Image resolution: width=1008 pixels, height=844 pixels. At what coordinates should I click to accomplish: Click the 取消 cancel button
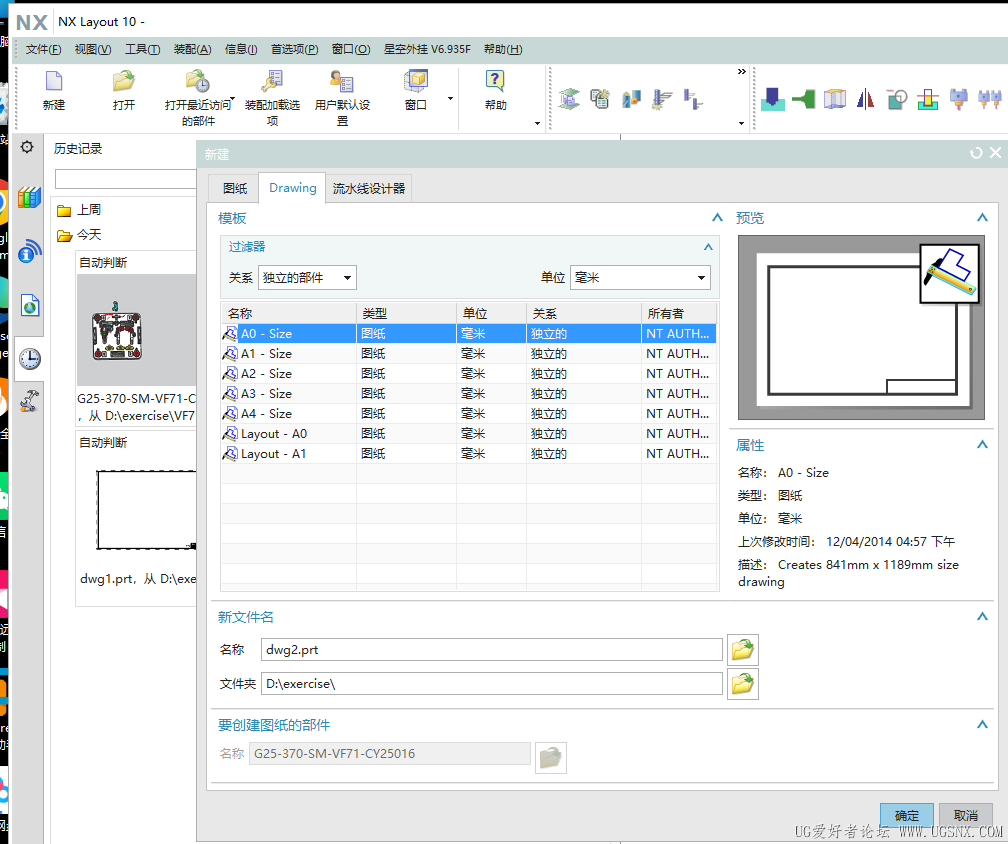click(966, 815)
